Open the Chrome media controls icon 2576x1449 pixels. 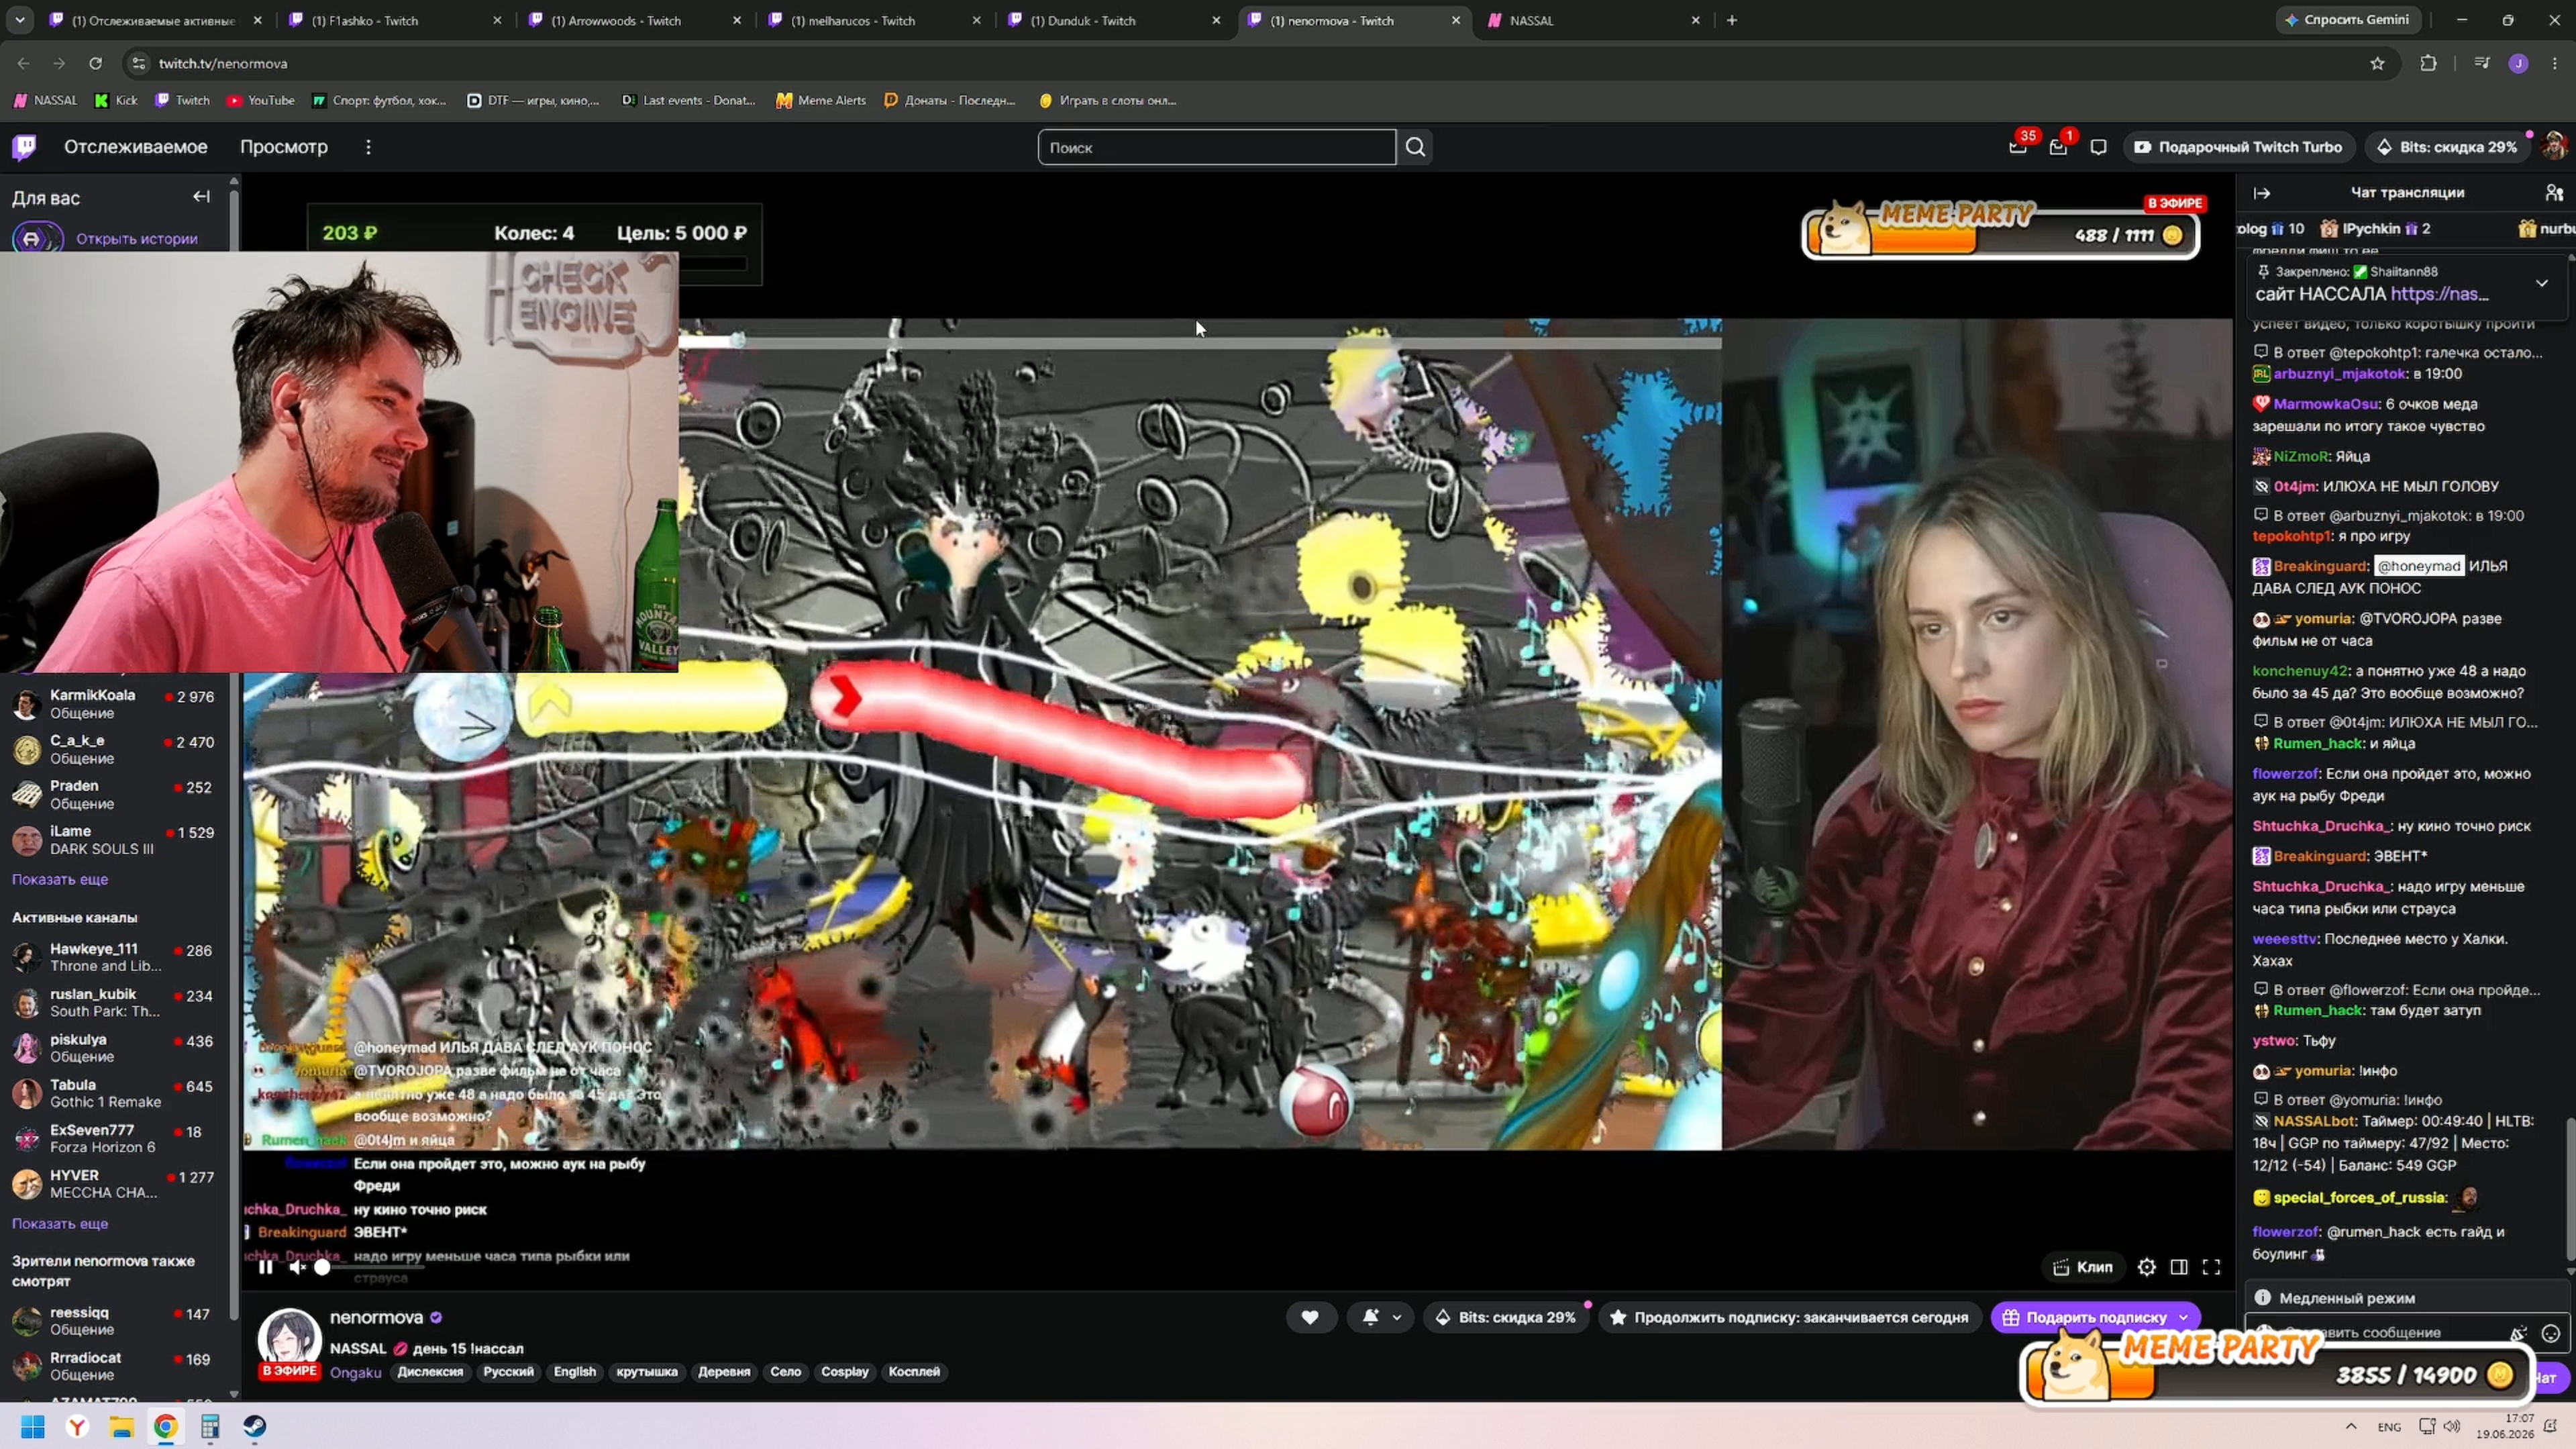[x=2482, y=63]
